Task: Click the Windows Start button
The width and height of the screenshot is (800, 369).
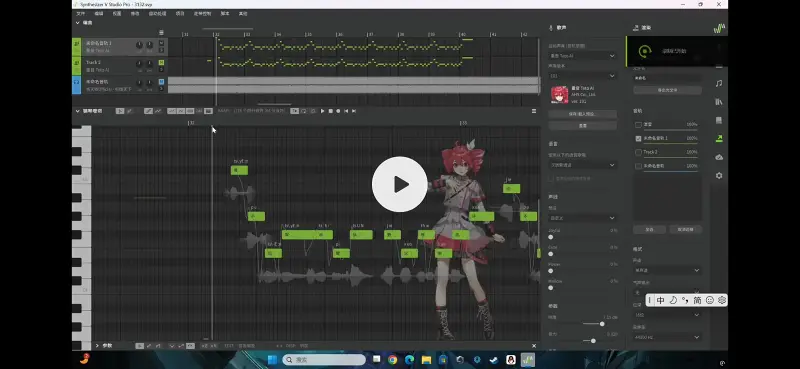Action: [272, 360]
